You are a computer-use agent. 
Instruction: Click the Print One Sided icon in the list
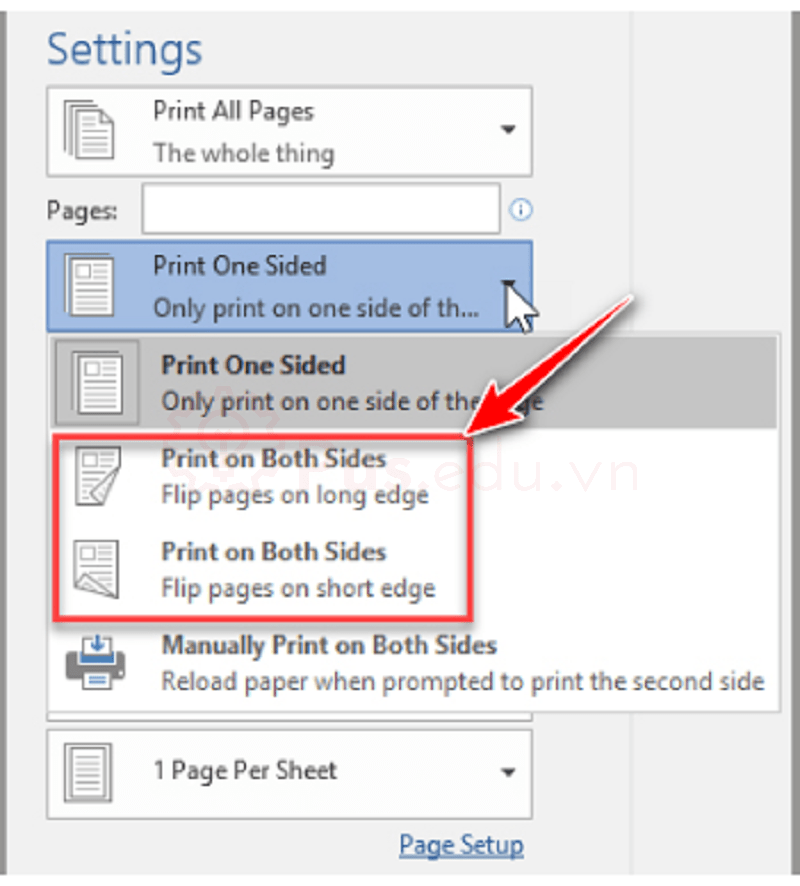97,384
